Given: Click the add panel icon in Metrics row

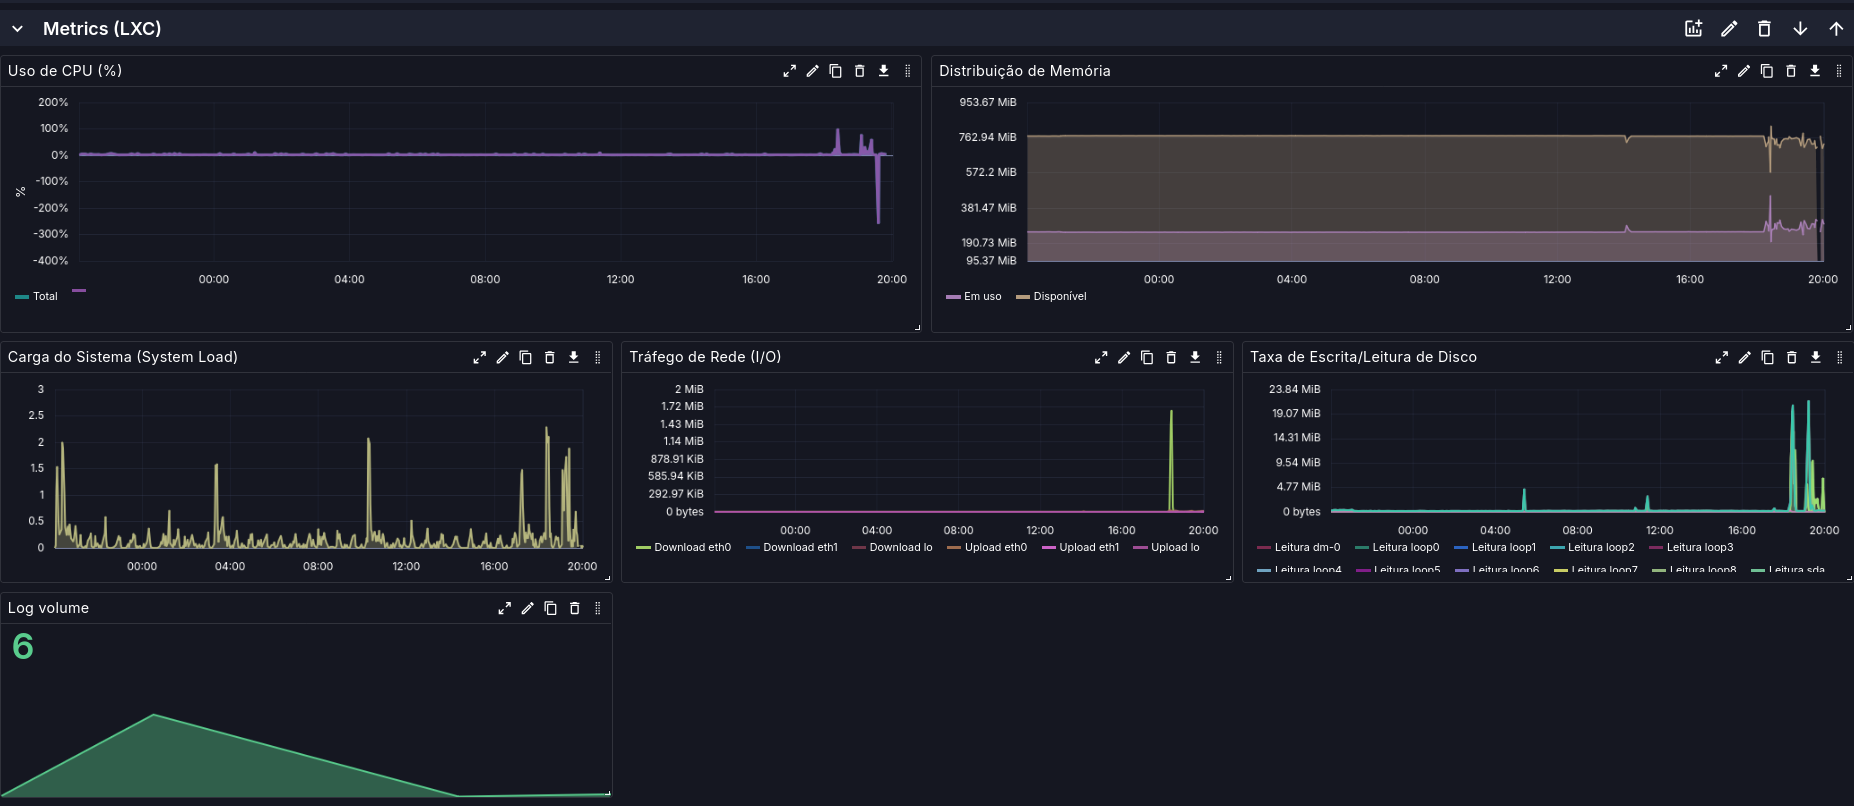Looking at the screenshot, I should click(1693, 29).
